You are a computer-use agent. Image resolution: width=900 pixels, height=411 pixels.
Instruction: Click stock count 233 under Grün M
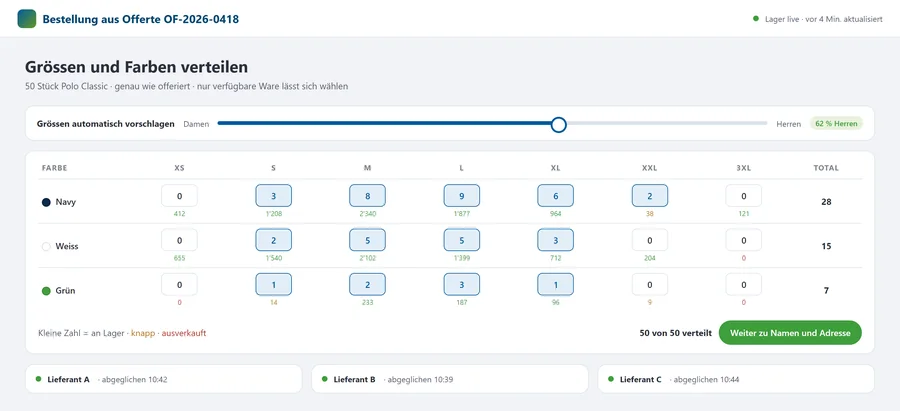click(x=367, y=303)
